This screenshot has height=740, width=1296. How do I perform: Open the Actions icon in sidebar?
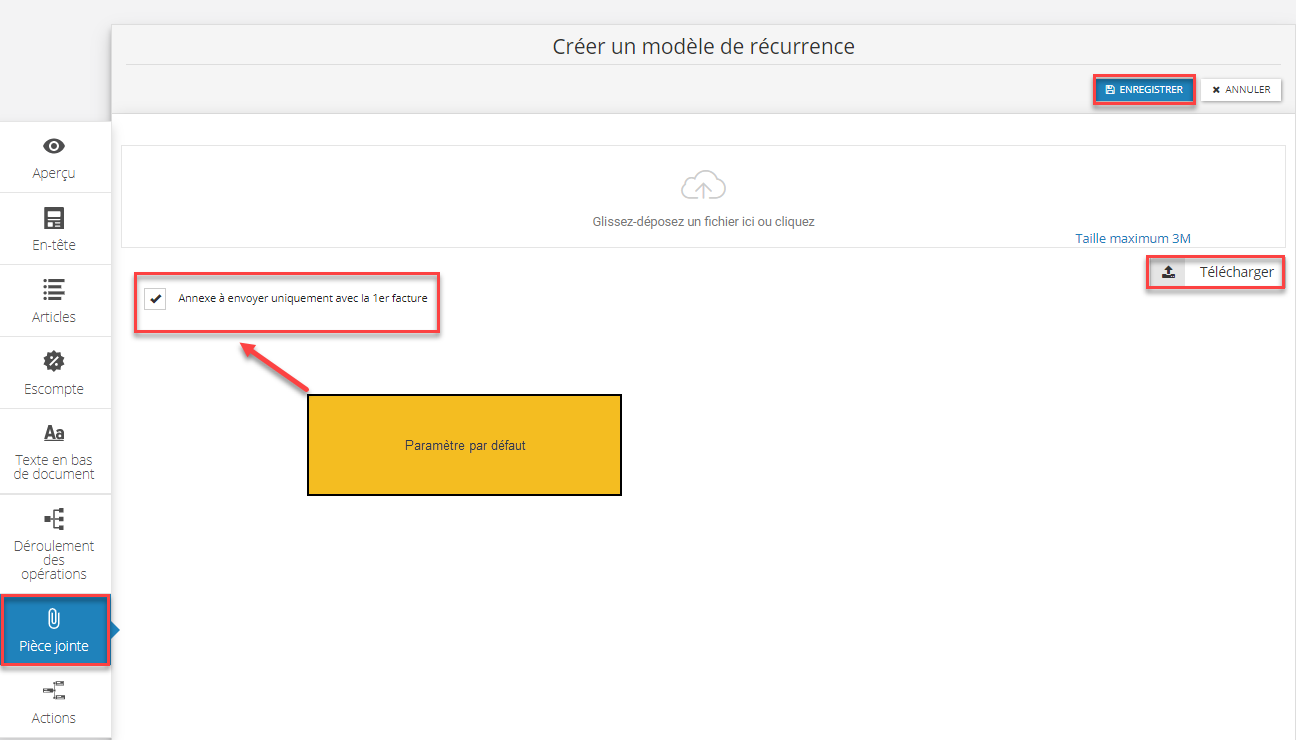54,691
